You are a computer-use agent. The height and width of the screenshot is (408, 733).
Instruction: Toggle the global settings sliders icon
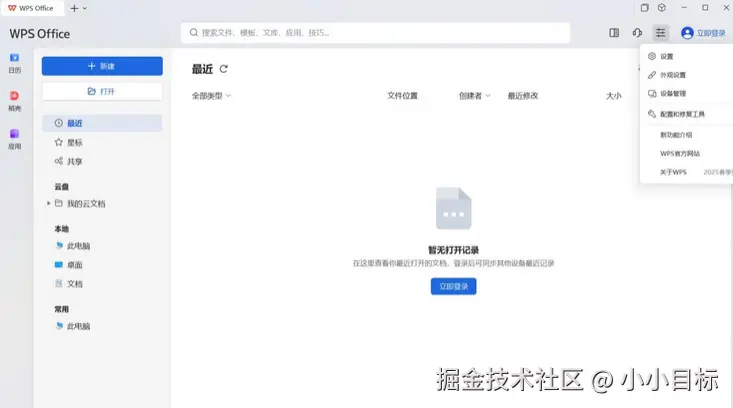click(661, 33)
